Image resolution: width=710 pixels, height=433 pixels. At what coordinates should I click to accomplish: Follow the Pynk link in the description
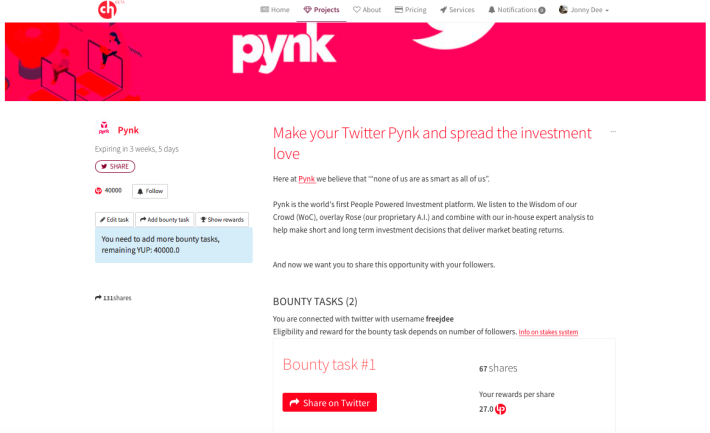[307, 179]
